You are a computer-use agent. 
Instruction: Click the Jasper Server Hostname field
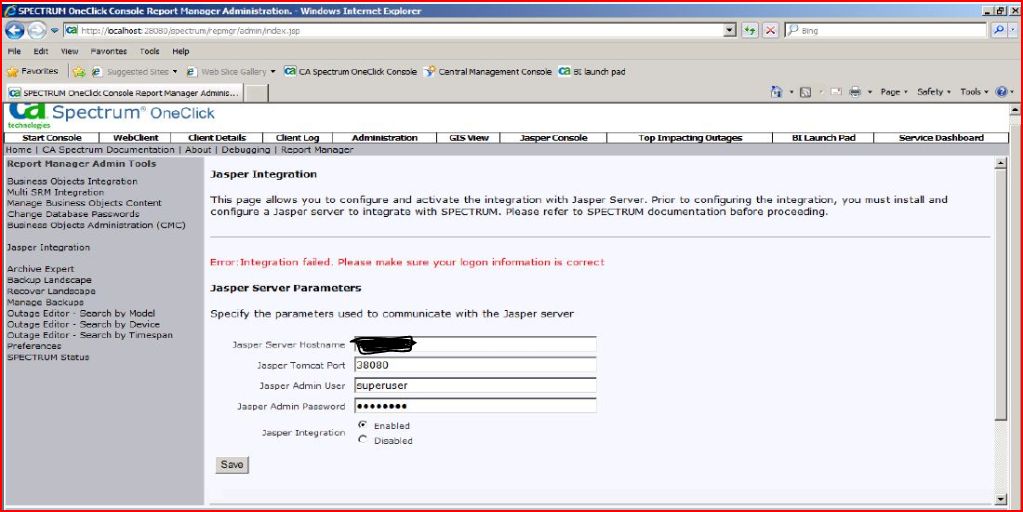click(476, 344)
